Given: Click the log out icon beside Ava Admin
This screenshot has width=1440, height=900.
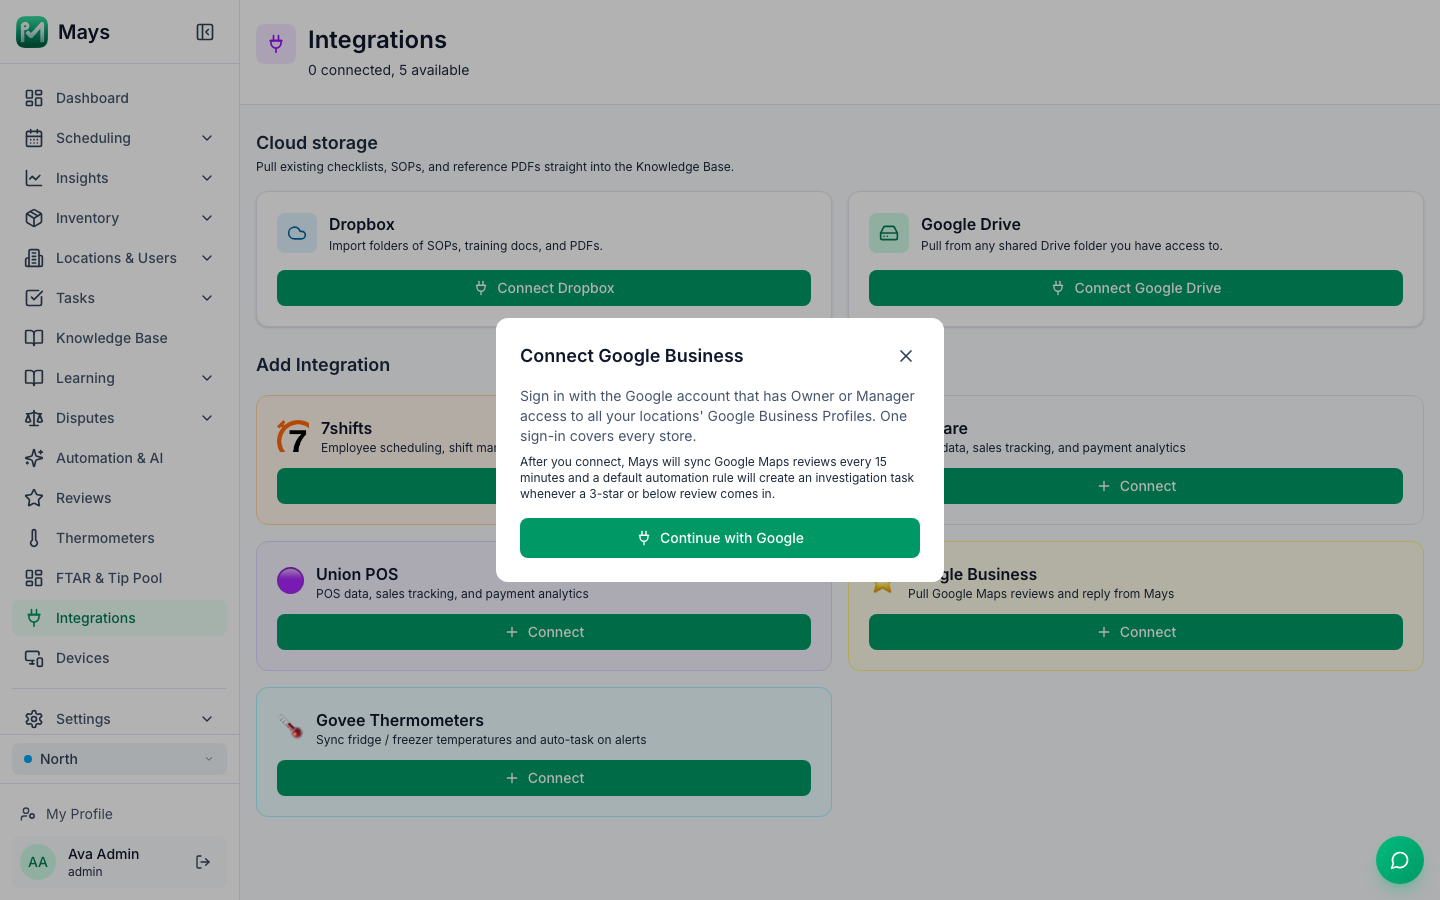Looking at the screenshot, I should point(203,862).
